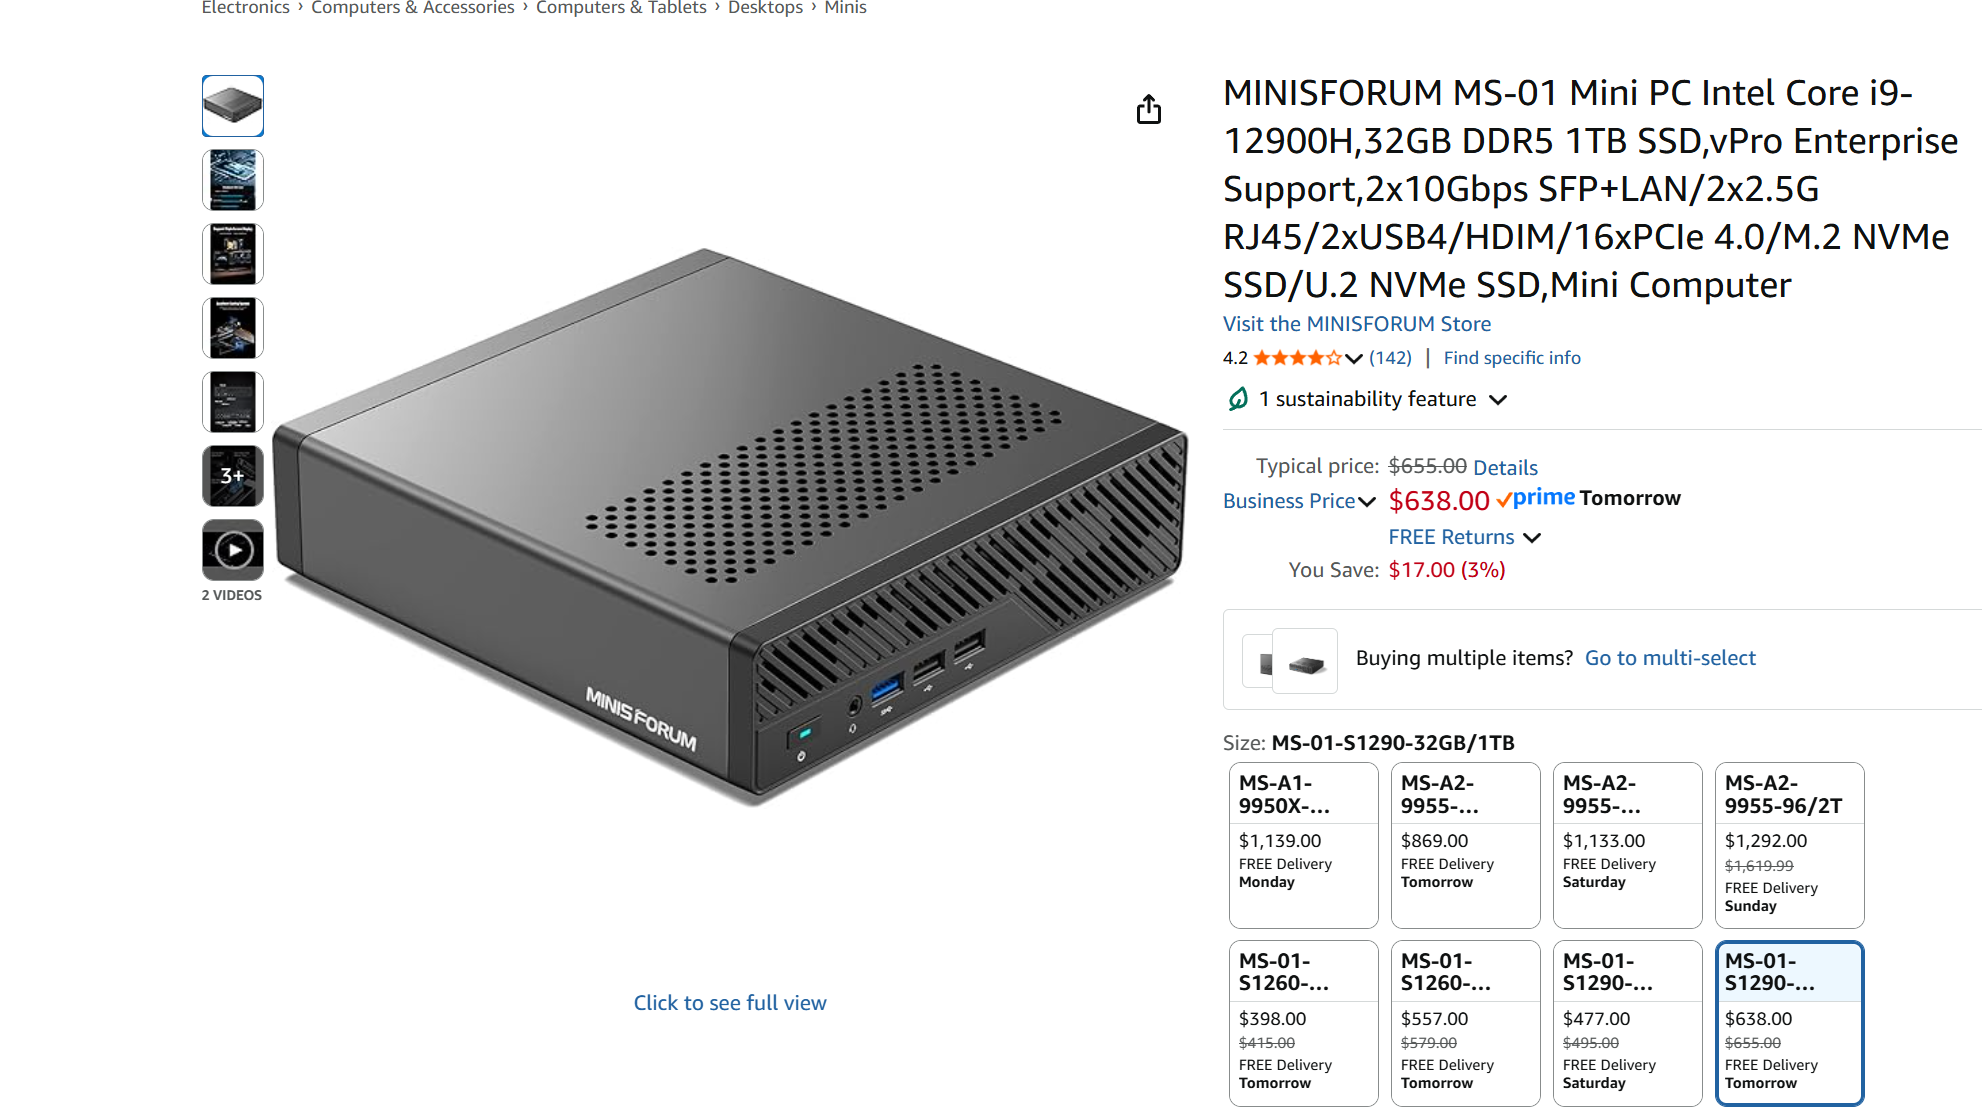Expand the sustainability feature dropdown
The image size is (1982, 1113).
[x=1498, y=400]
